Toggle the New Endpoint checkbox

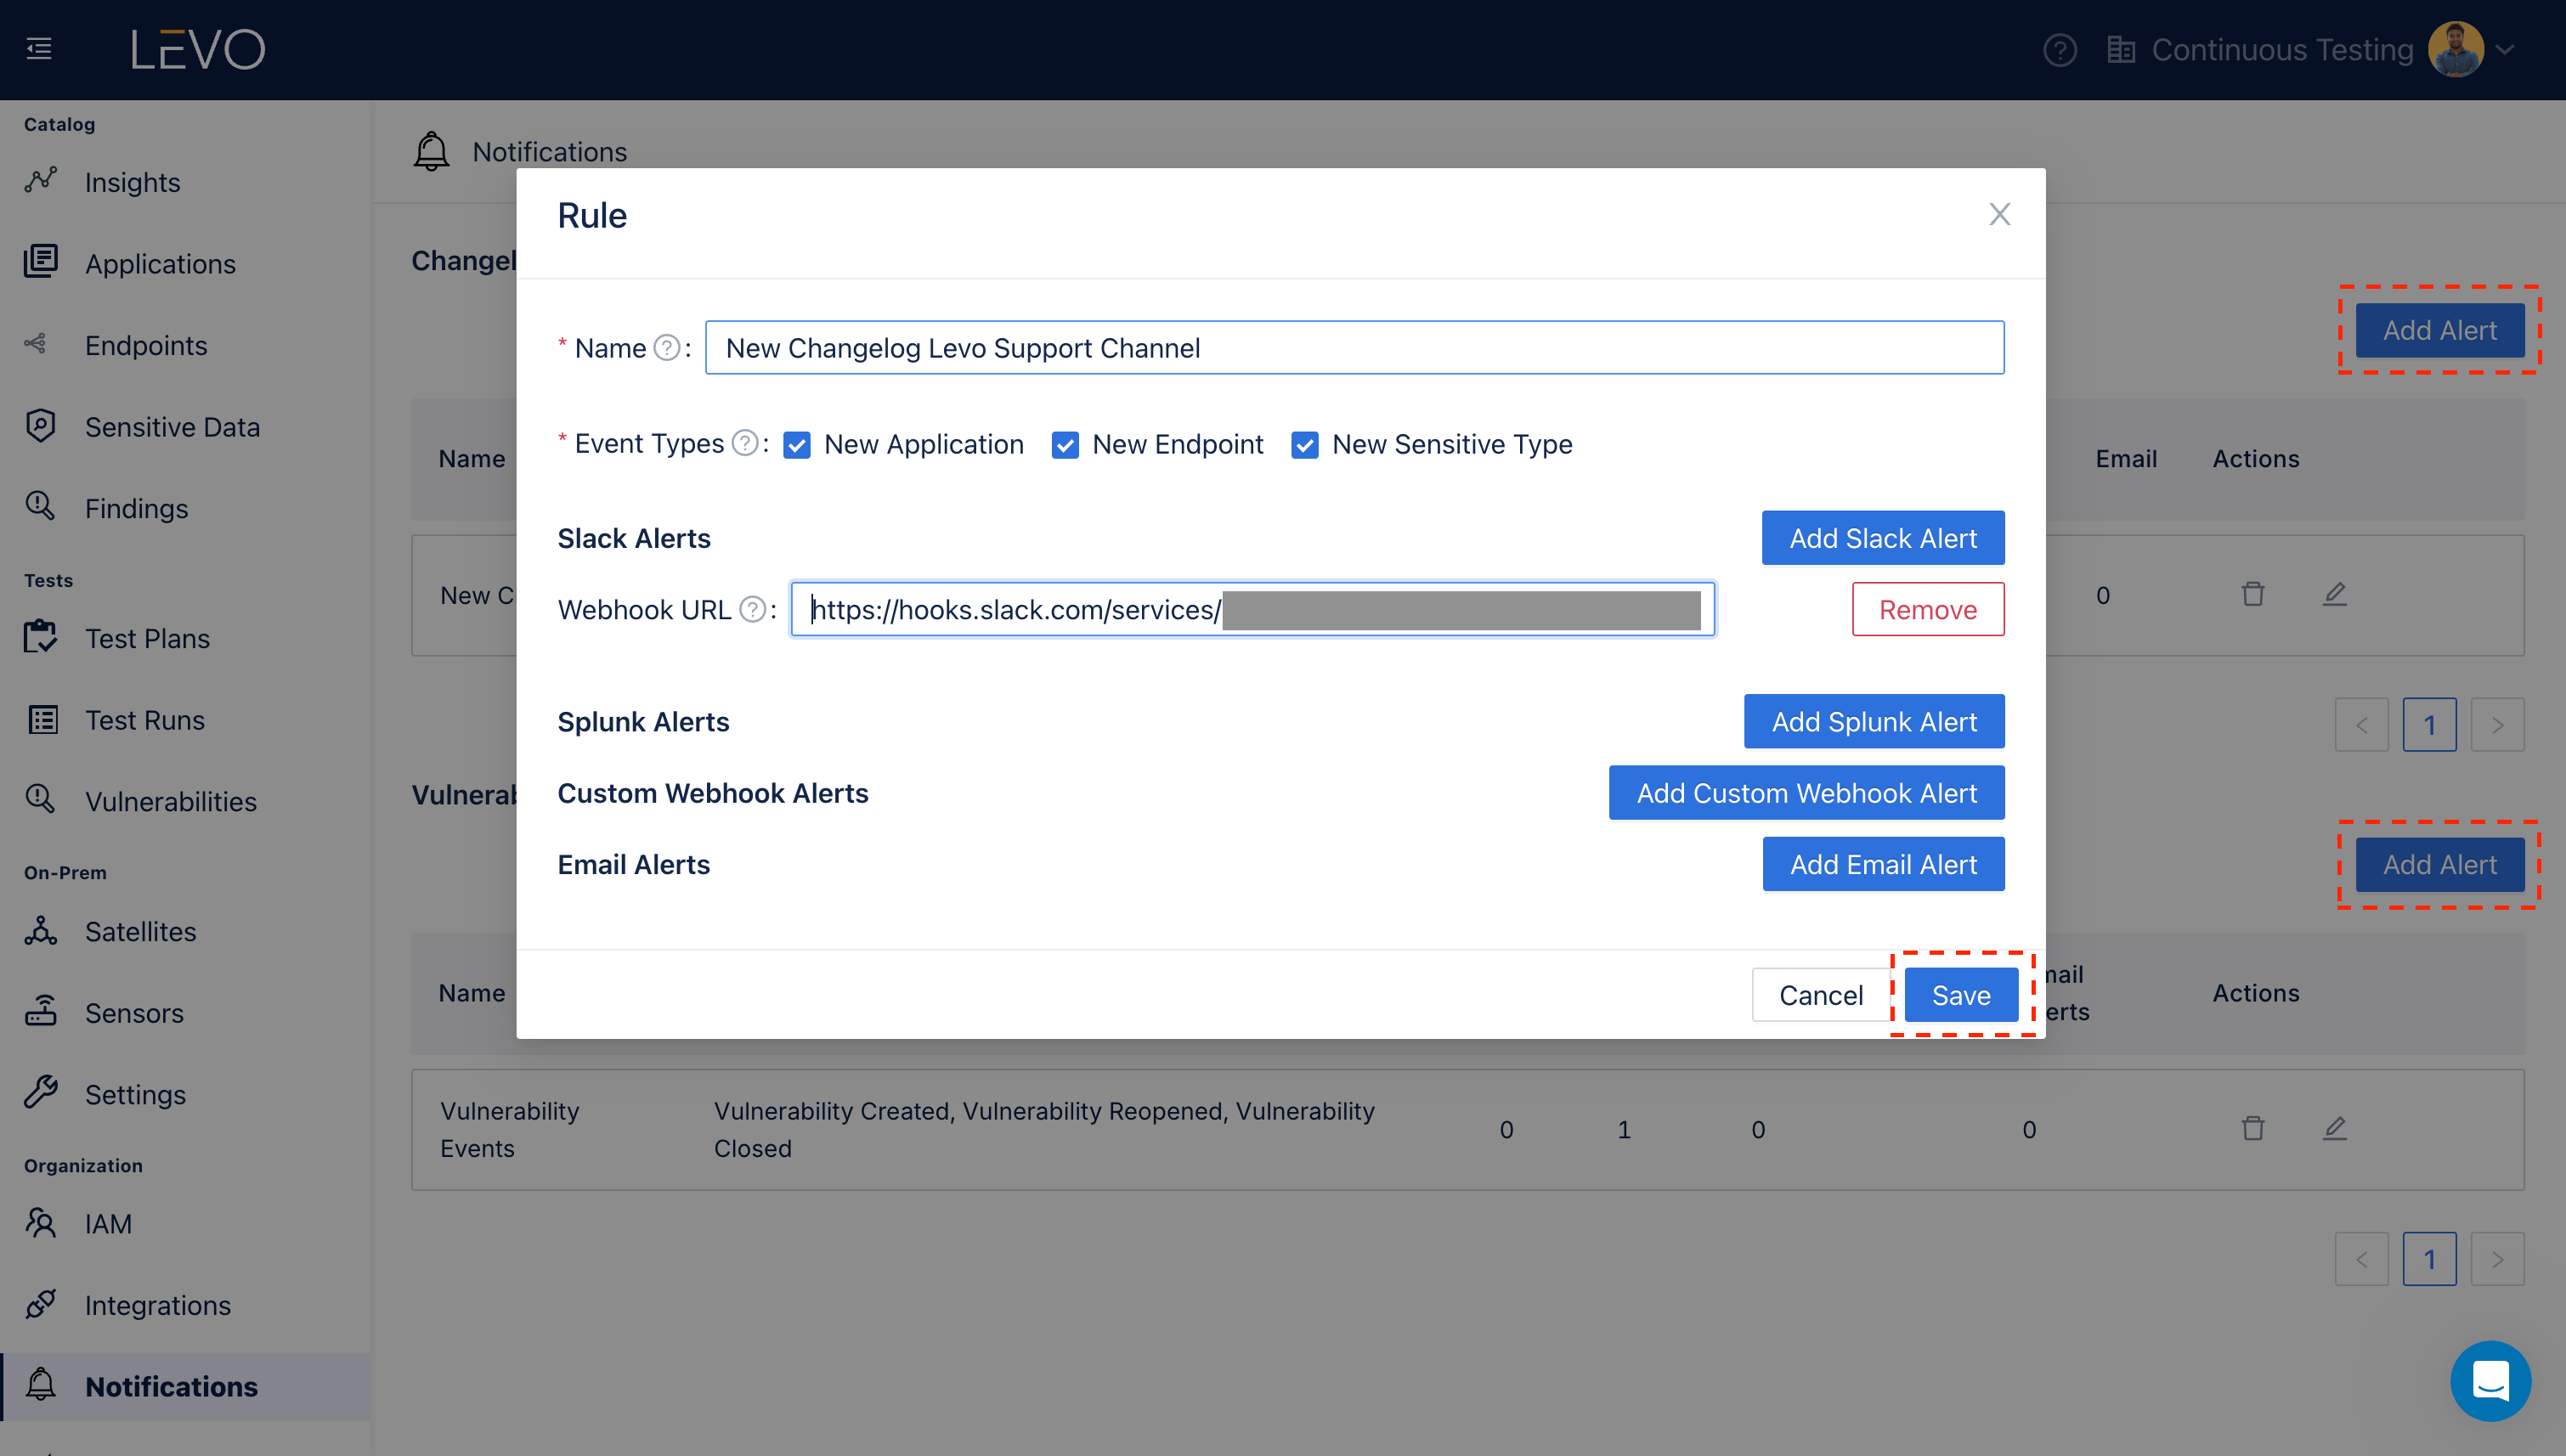click(x=1065, y=445)
